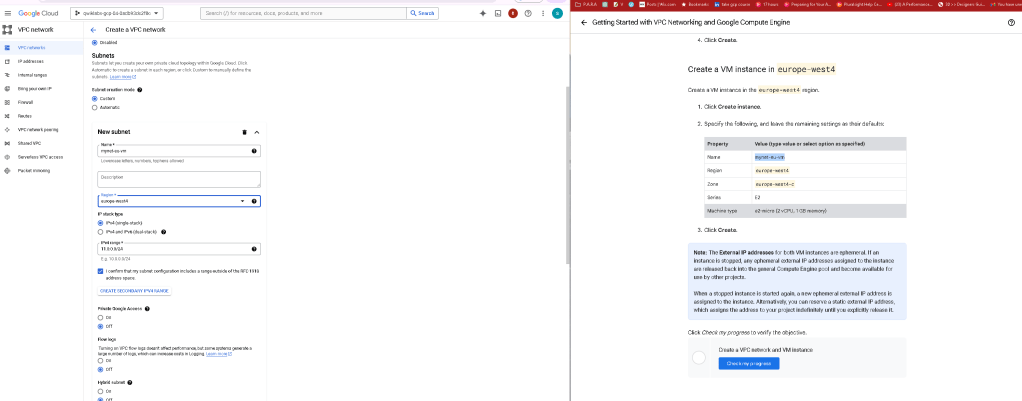1022x401 pixels.
Task: Click the Google Cloud logo
Action: tap(38, 13)
